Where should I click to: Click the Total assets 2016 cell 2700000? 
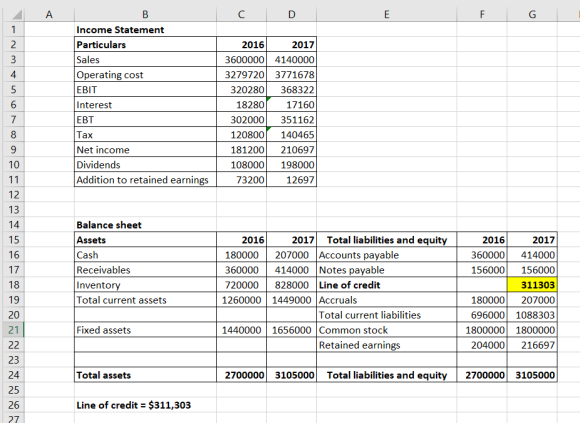(x=242, y=375)
